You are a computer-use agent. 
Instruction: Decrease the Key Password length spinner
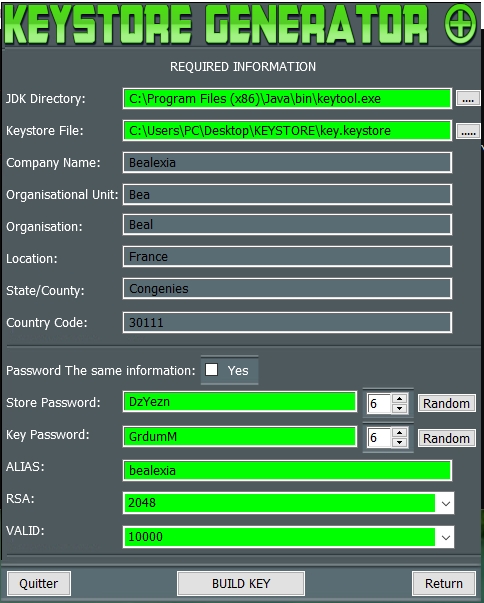(400, 443)
